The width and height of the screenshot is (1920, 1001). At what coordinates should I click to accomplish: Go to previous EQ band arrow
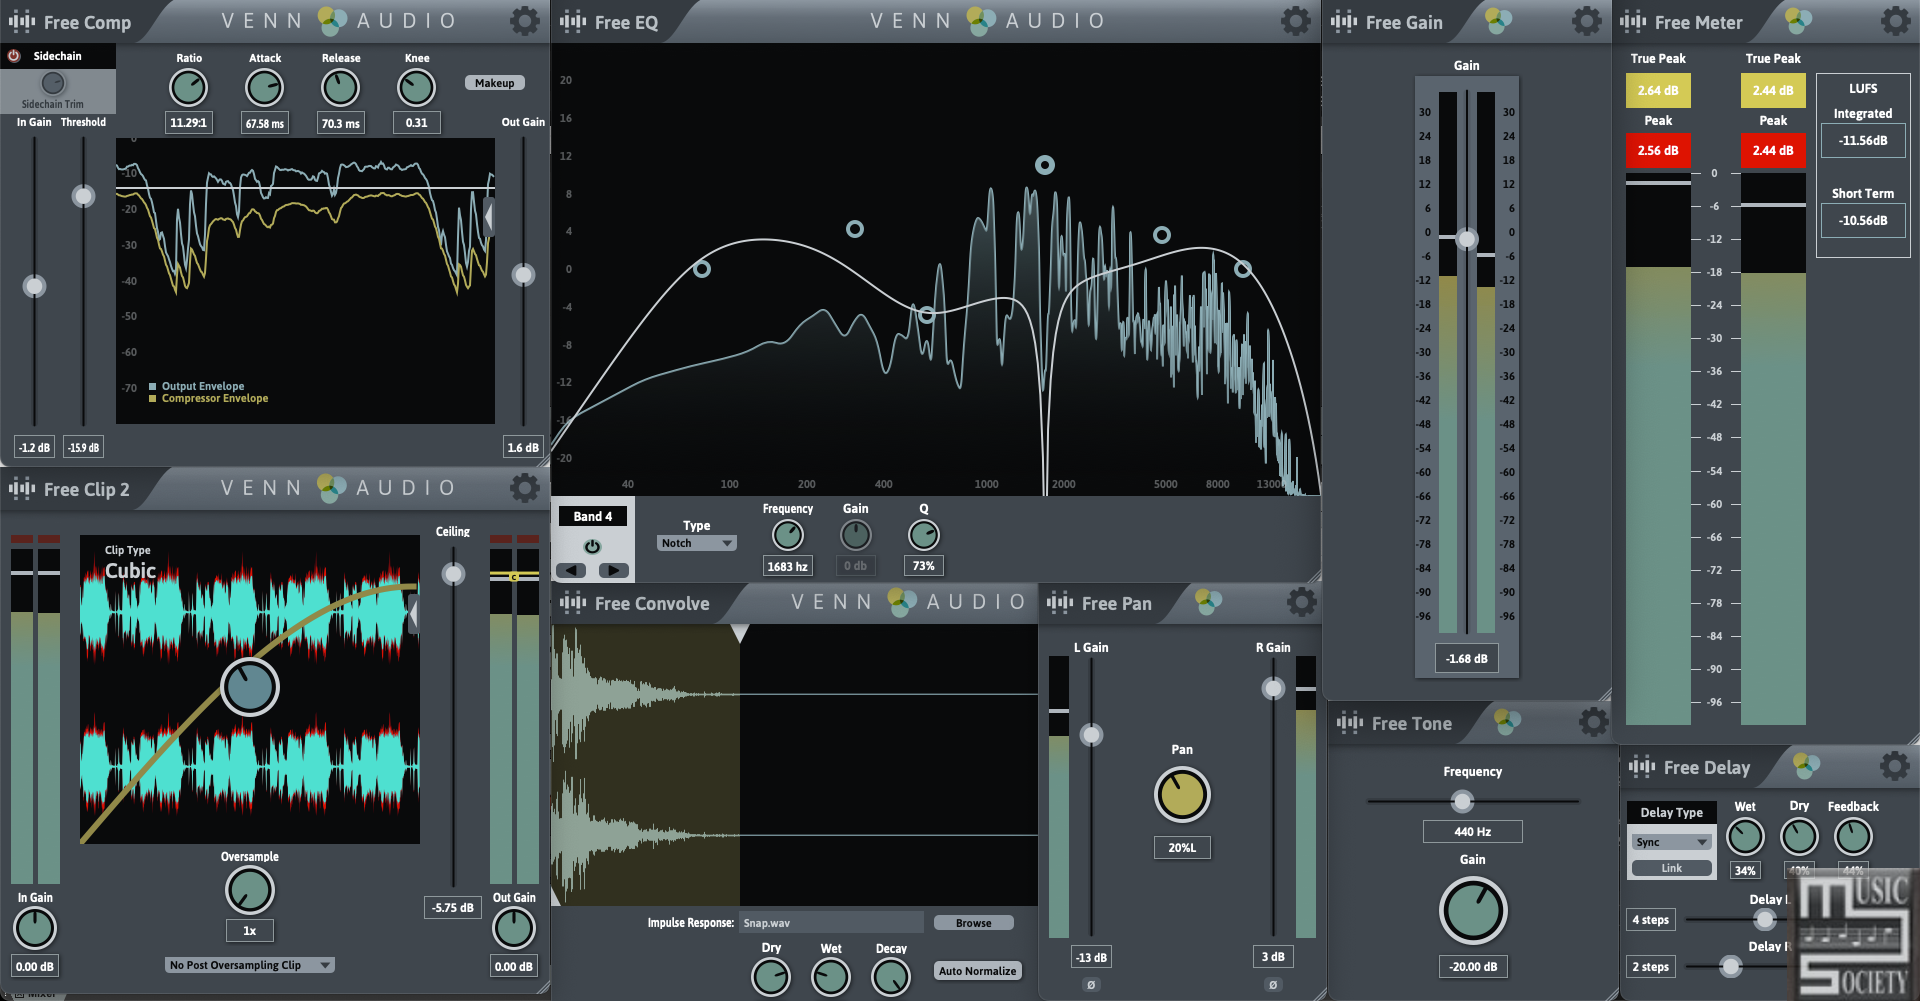click(571, 570)
